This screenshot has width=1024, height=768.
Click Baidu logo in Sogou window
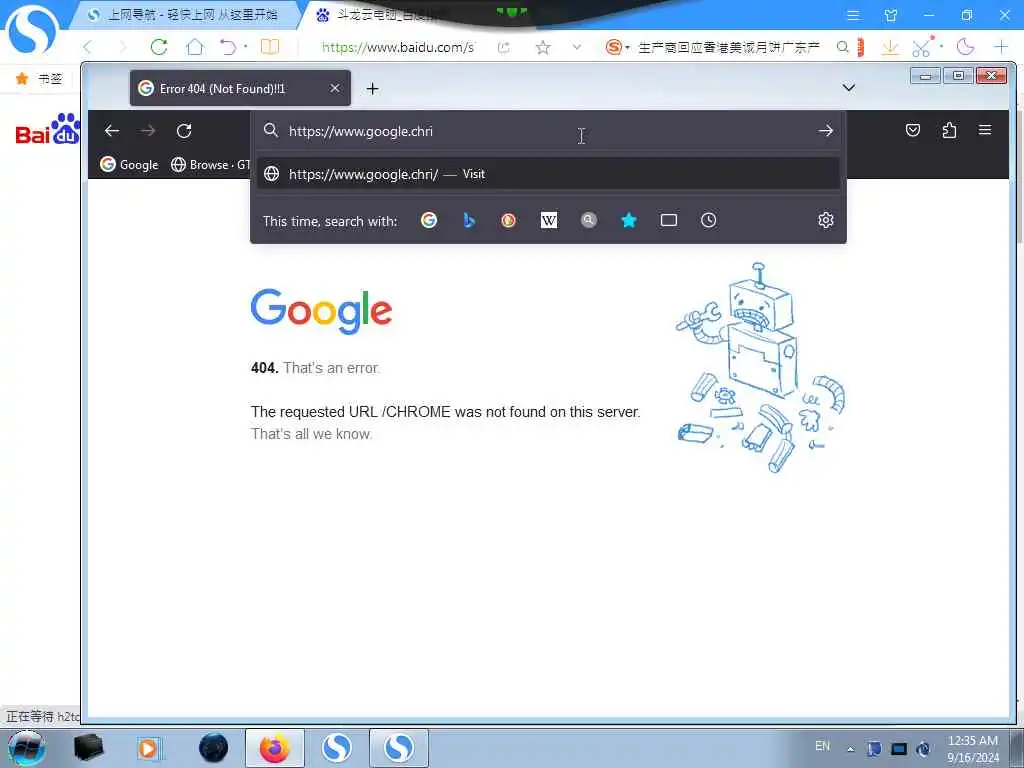[48, 129]
